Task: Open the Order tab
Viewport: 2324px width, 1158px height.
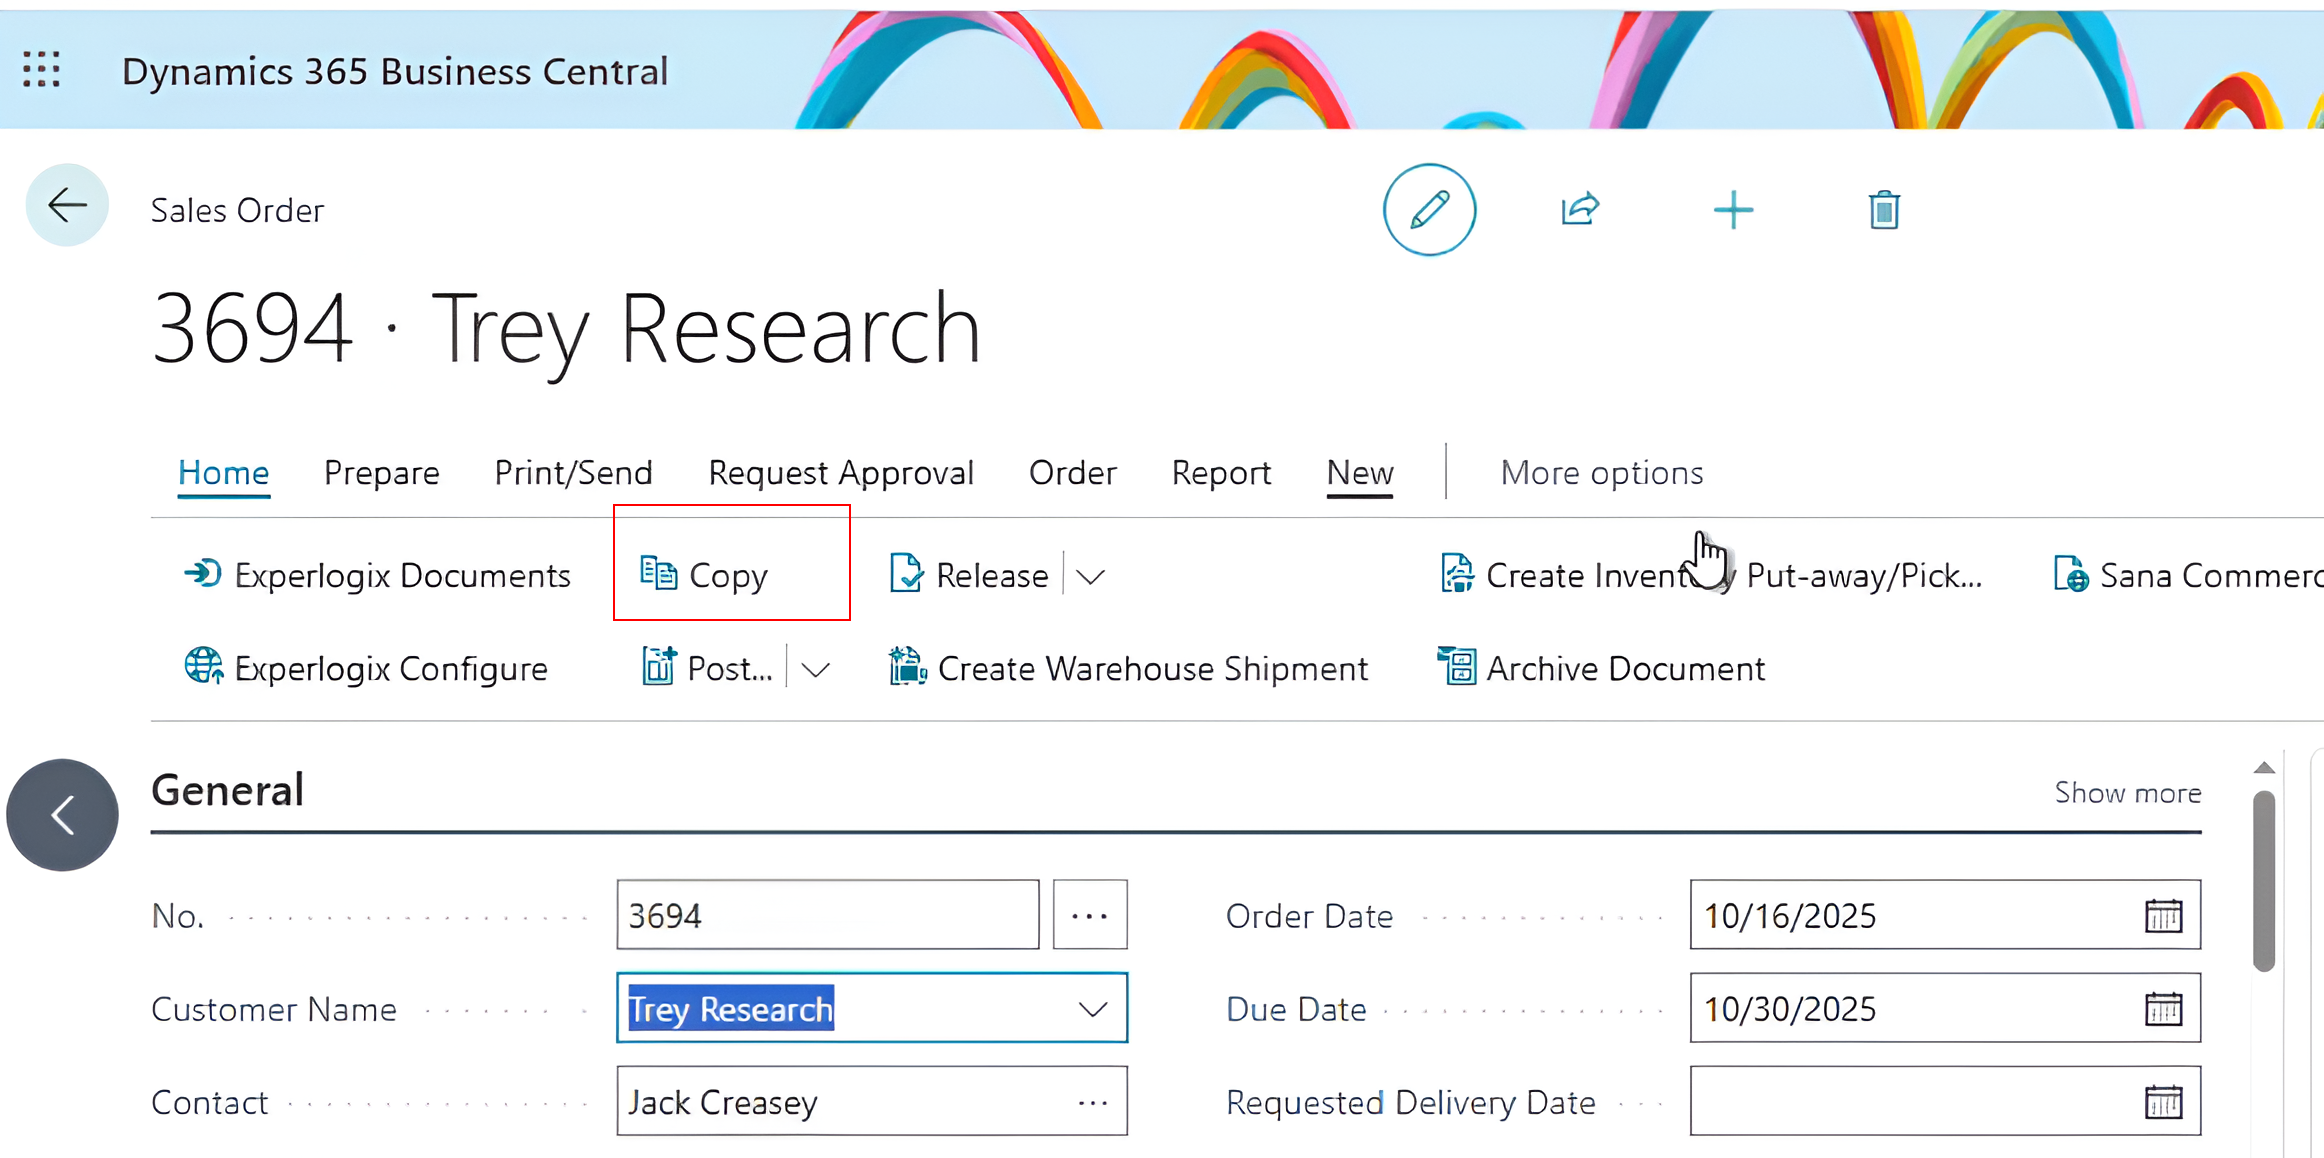Action: point(1073,472)
